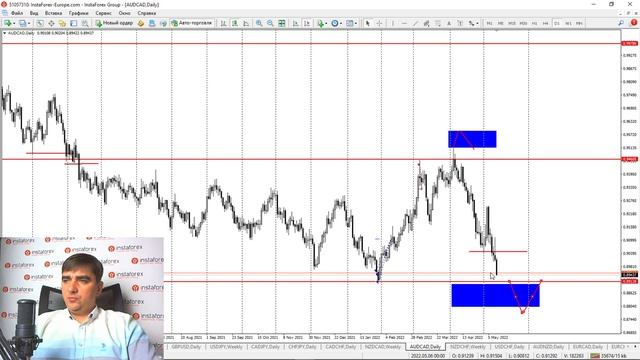Switch to M30 timeframe
The image size is (640, 360).
(x=523, y=23)
